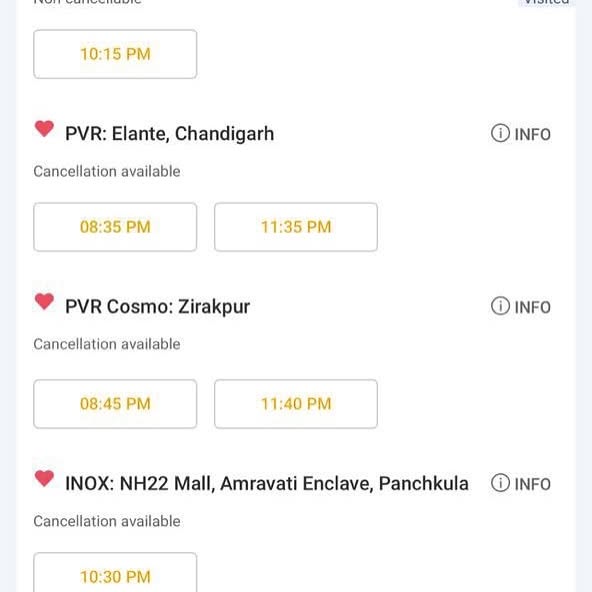Toggle the heart icon for PVR Cosmo: Zirakpur
The width and height of the screenshot is (592, 592).
pyautogui.click(x=44, y=301)
